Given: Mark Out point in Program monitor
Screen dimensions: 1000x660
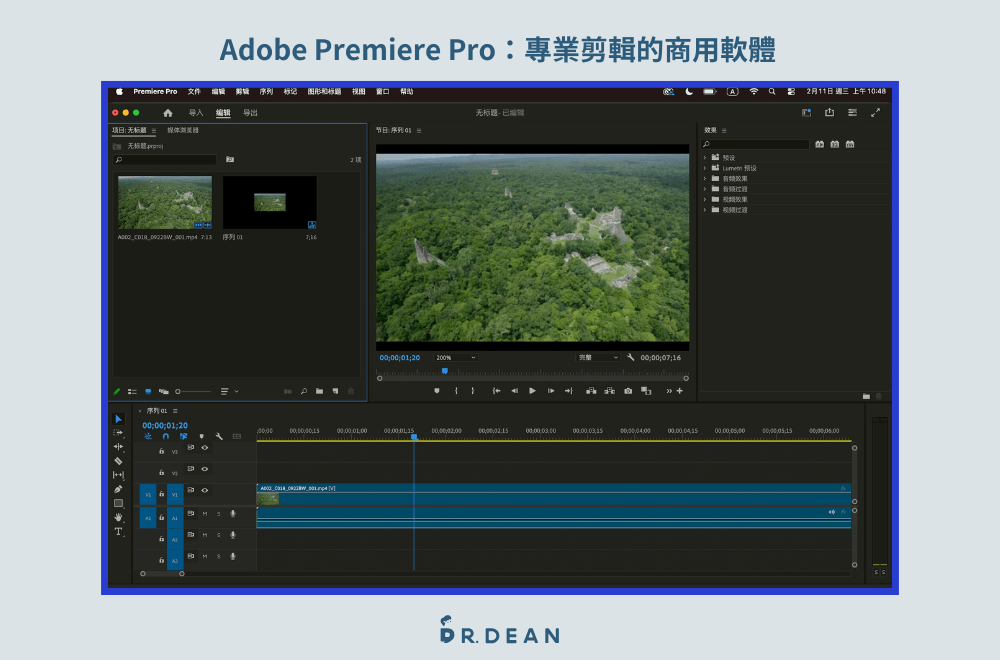Looking at the screenshot, I should (x=473, y=391).
